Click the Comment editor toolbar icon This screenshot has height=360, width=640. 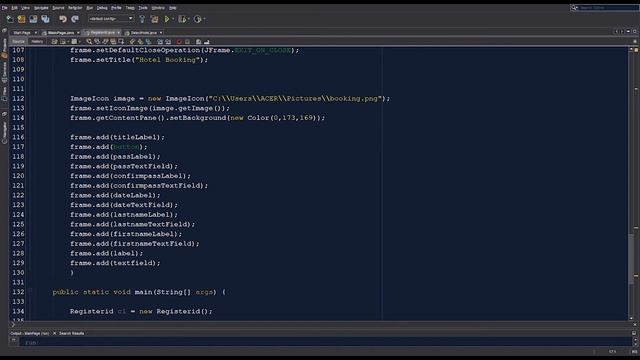point(198,41)
